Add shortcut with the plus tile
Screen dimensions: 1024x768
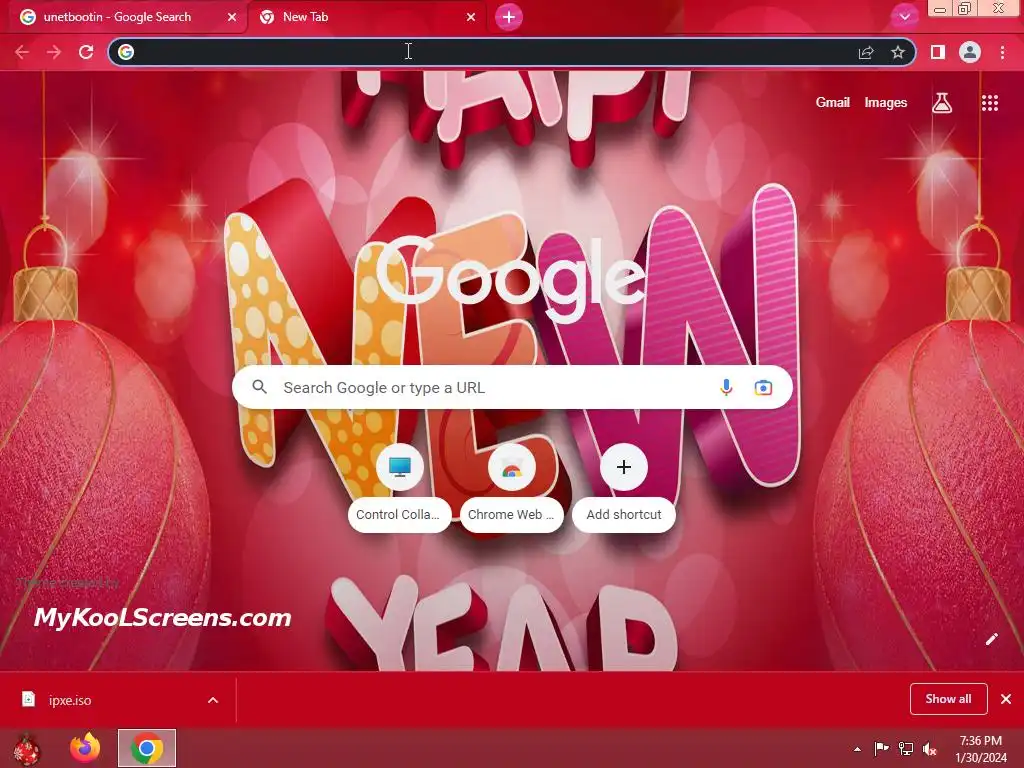(x=624, y=488)
